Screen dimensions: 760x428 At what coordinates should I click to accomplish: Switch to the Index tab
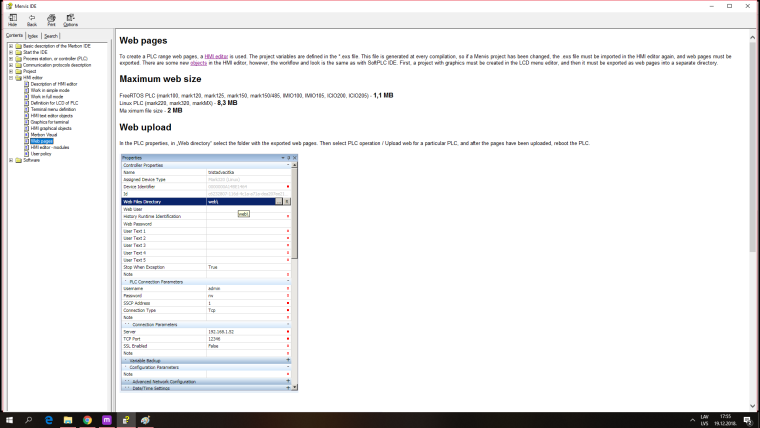[x=33, y=36]
